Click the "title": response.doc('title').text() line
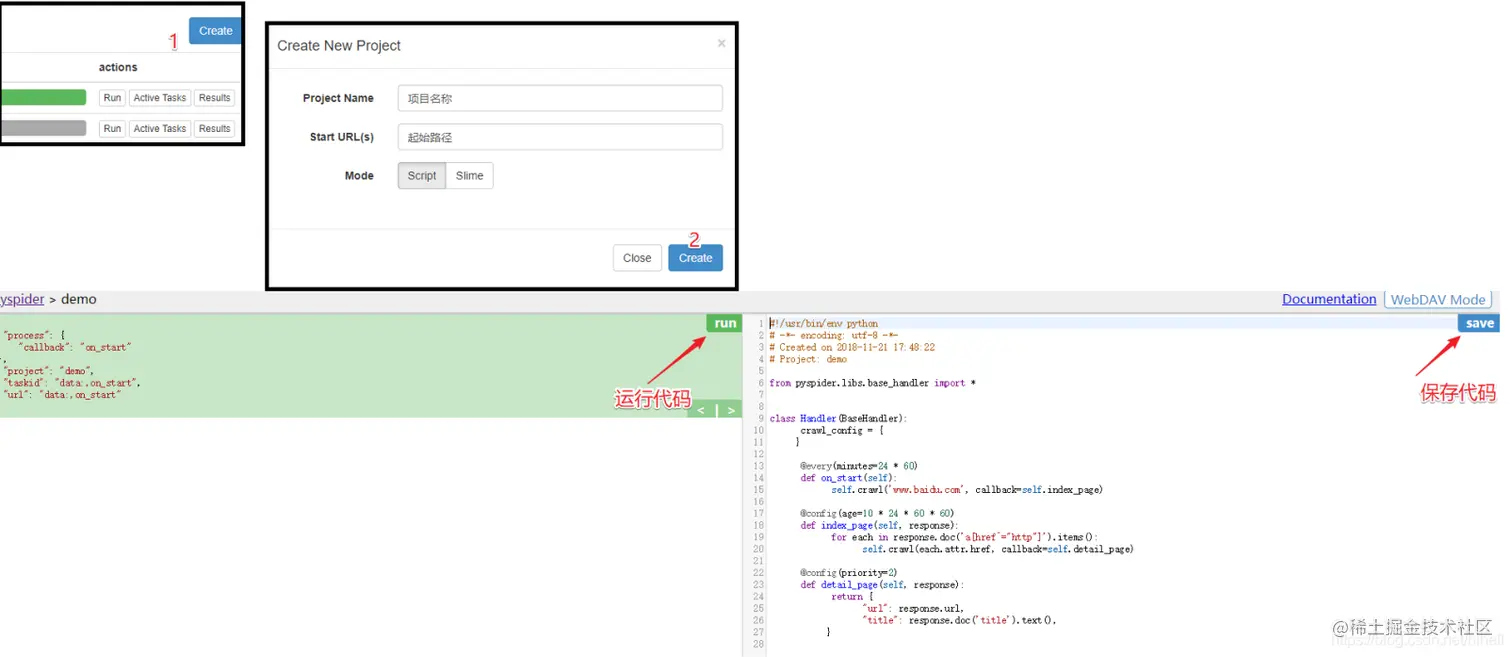 pyautogui.click(x=960, y=620)
